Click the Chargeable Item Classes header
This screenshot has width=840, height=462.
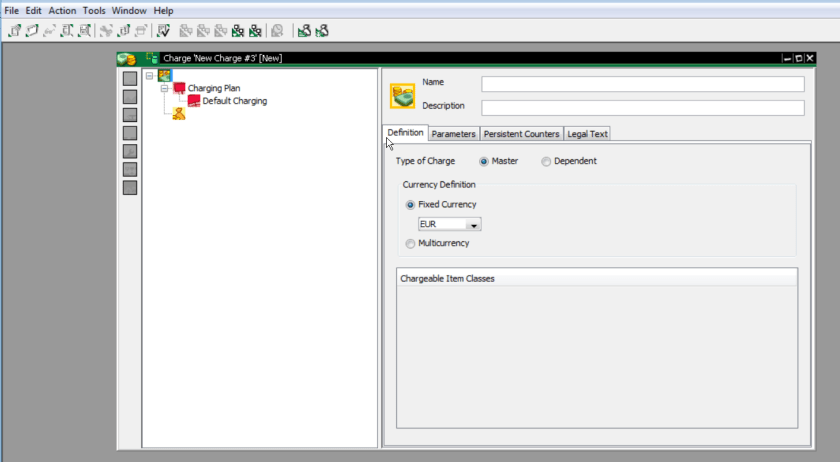597,279
